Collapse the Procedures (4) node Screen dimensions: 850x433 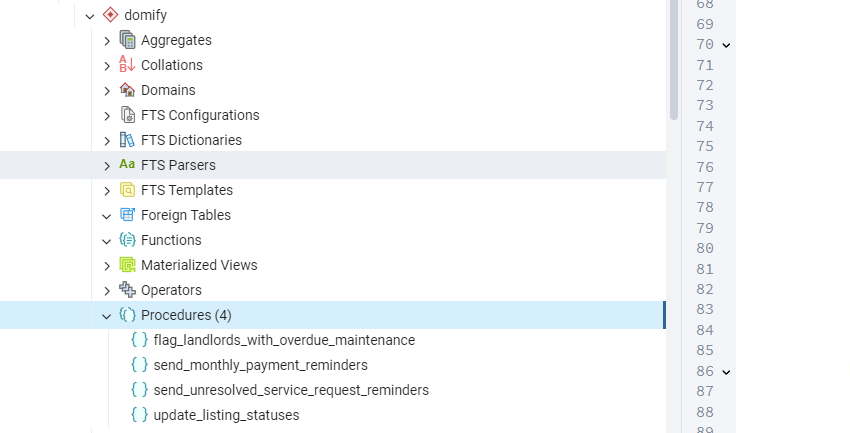pos(107,316)
